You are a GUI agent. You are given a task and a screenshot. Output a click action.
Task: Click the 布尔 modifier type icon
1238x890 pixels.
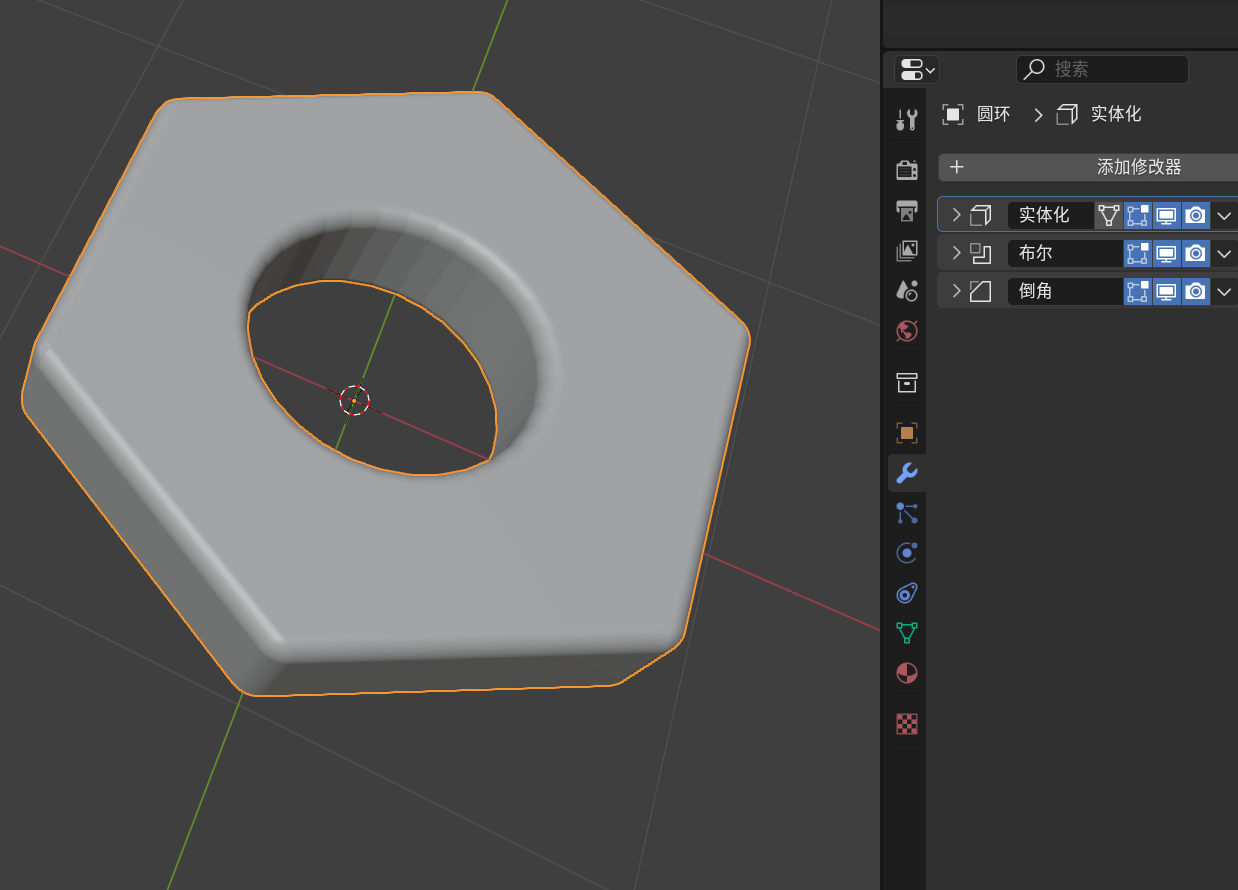pyautogui.click(x=981, y=253)
